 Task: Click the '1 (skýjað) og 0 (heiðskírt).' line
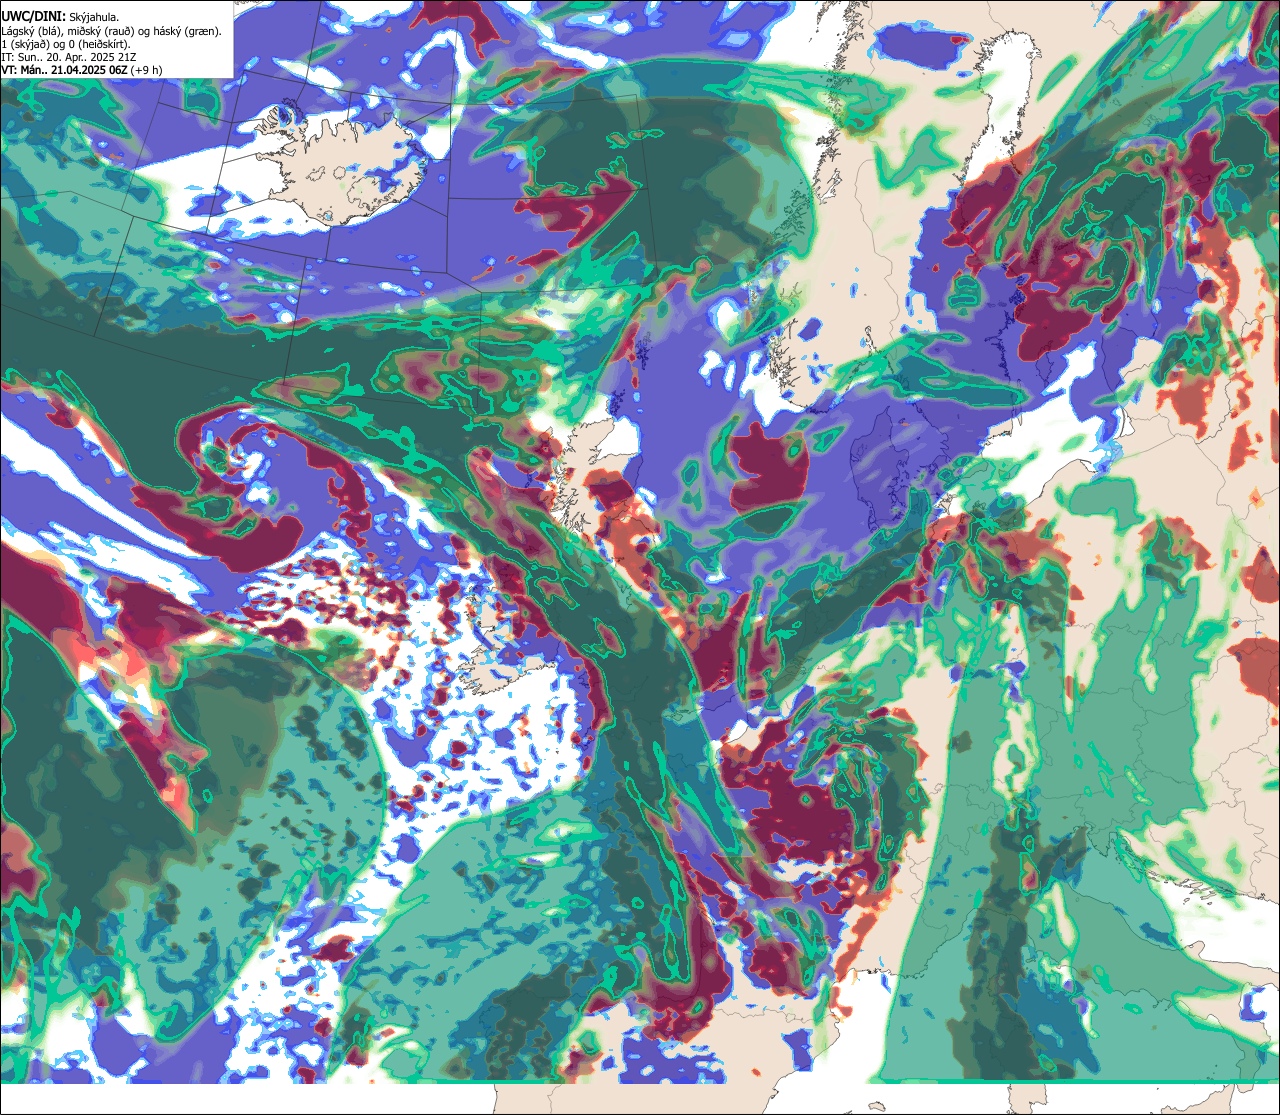(x=65, y=44)
